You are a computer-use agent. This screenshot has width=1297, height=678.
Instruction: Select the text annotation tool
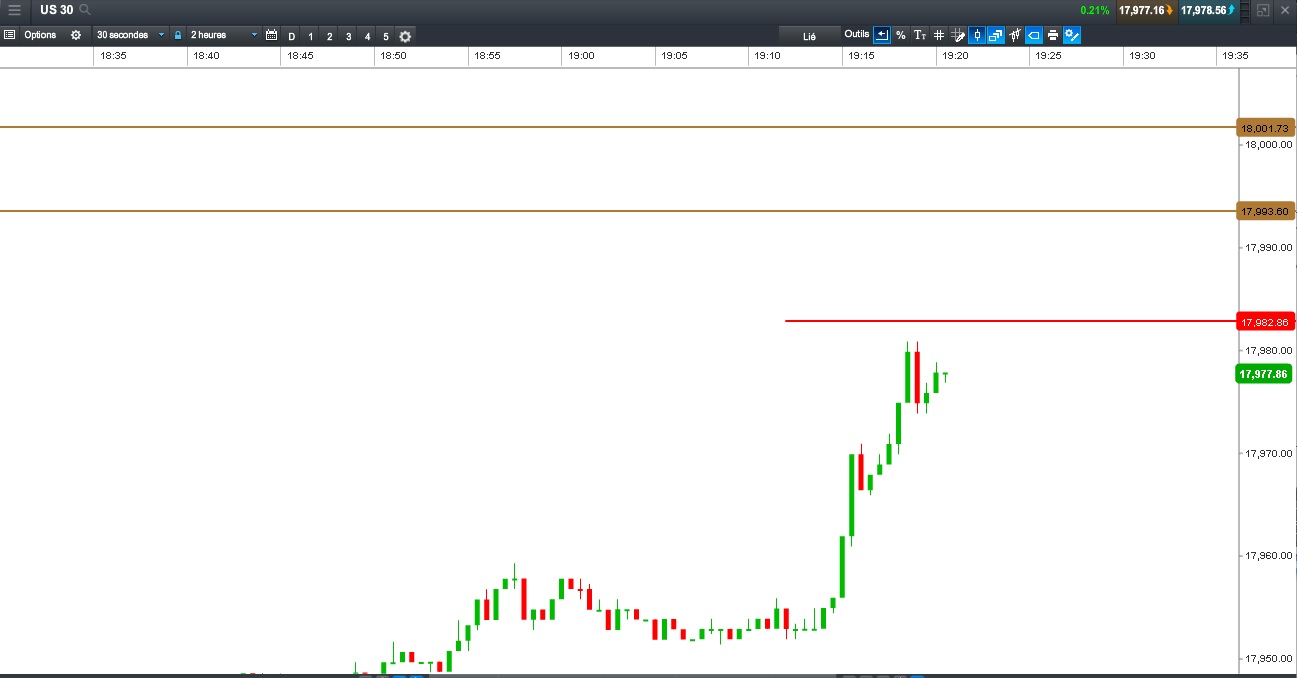[920, 35]
